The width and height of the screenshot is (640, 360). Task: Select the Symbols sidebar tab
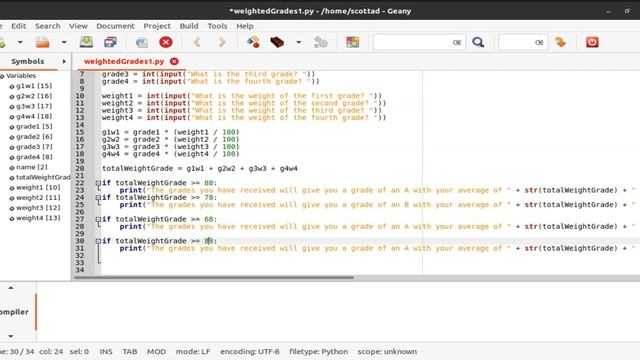[x=27, y=61]
